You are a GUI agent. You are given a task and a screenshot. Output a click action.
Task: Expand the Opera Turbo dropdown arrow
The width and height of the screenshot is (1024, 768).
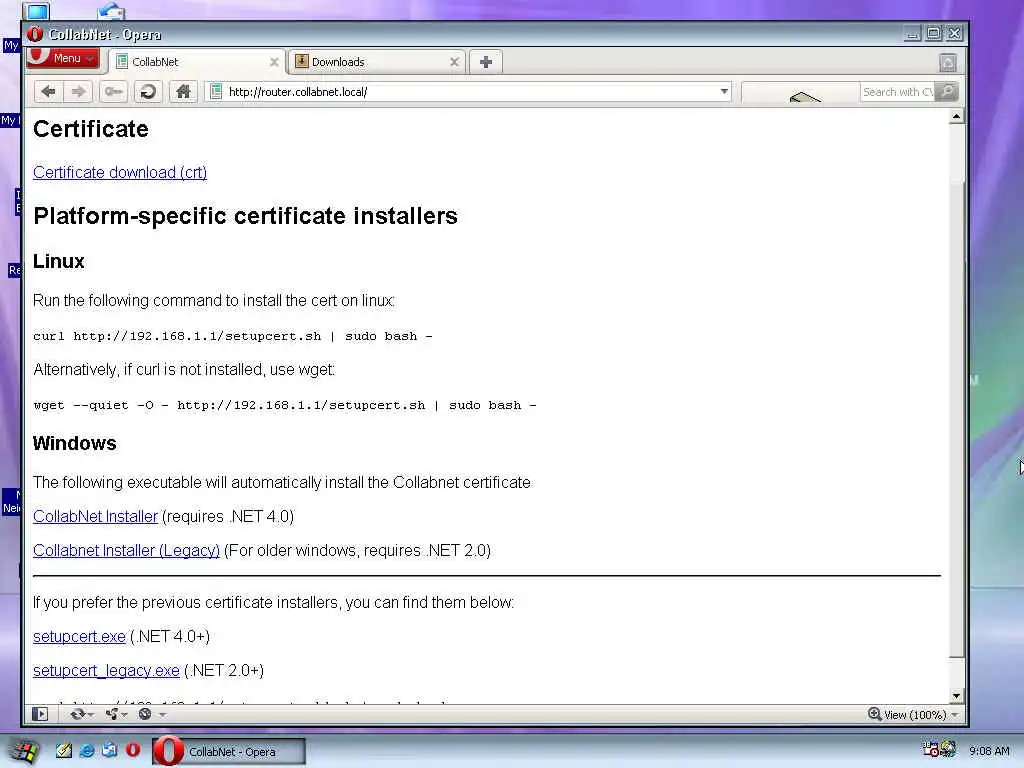(162, 715)
